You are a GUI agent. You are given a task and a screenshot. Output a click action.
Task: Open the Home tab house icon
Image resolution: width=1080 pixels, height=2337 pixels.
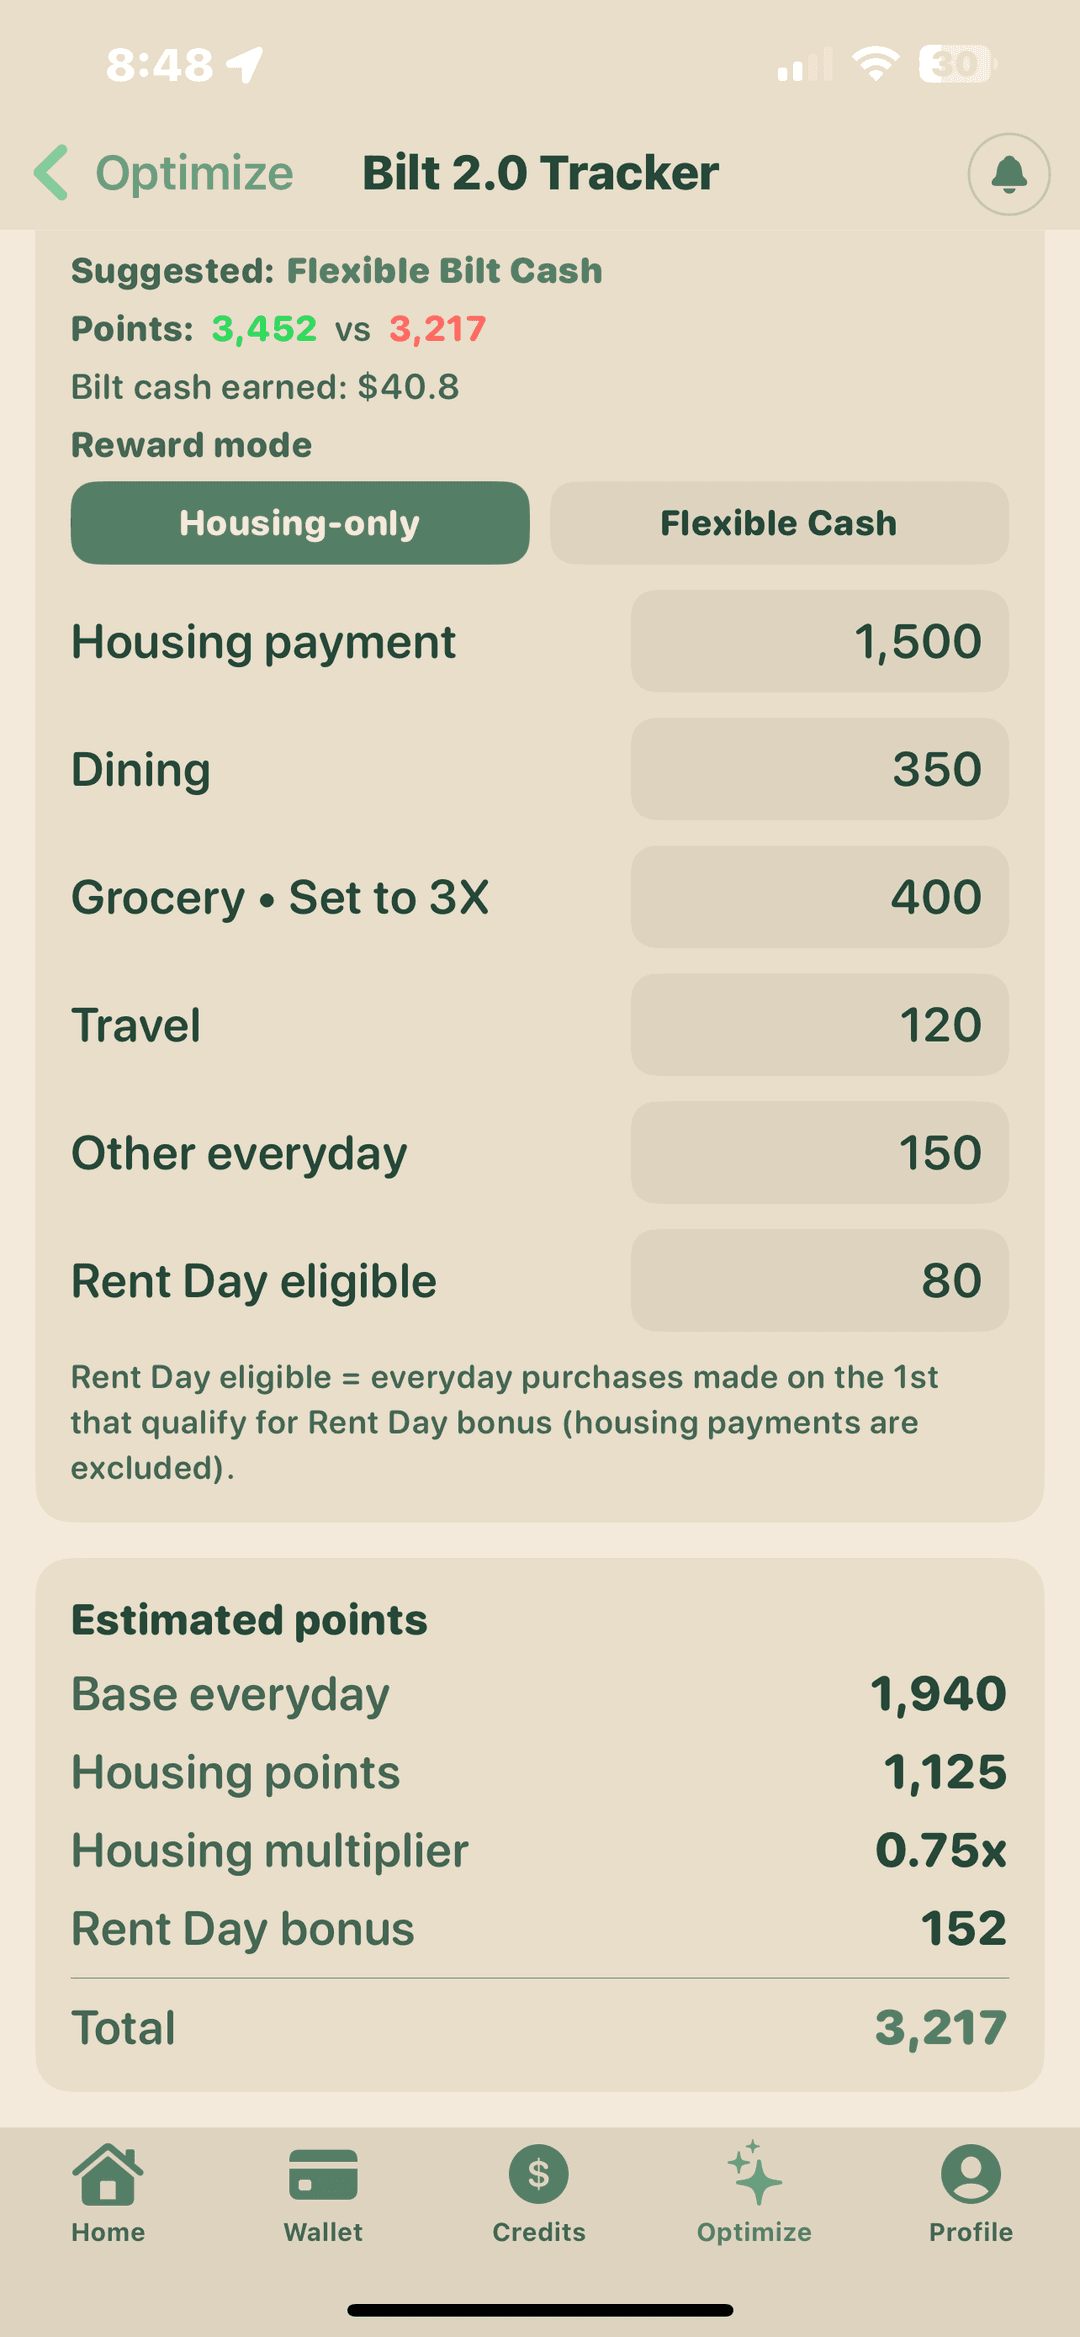[x=108, y=2175]
